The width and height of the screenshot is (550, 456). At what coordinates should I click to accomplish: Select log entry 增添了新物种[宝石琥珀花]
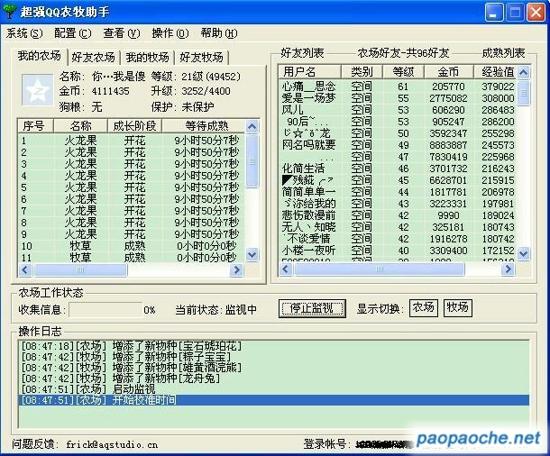coord(274,346)
